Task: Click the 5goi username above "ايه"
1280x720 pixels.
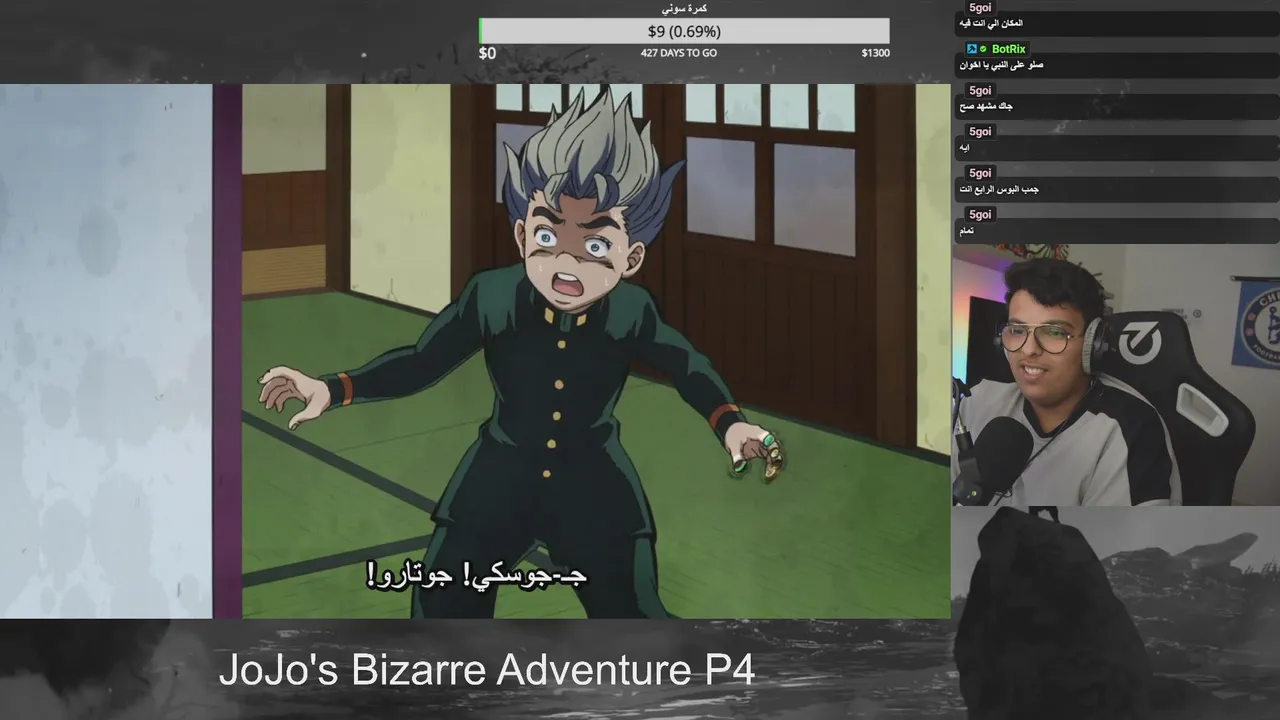Action: (980, 132)
